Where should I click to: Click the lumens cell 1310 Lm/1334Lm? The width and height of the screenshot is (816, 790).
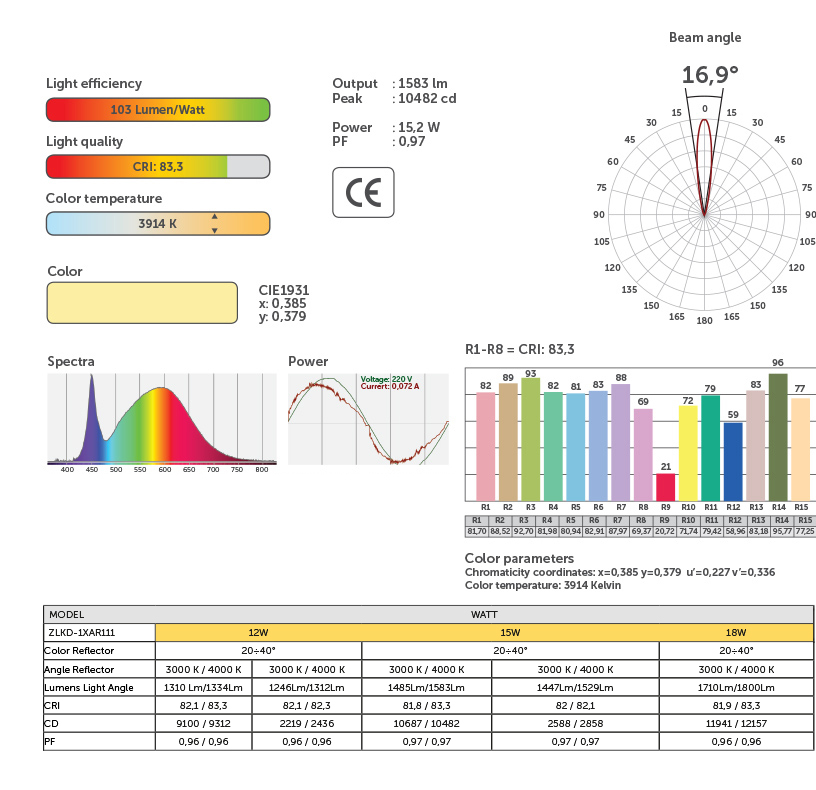(x=203, y=687)
